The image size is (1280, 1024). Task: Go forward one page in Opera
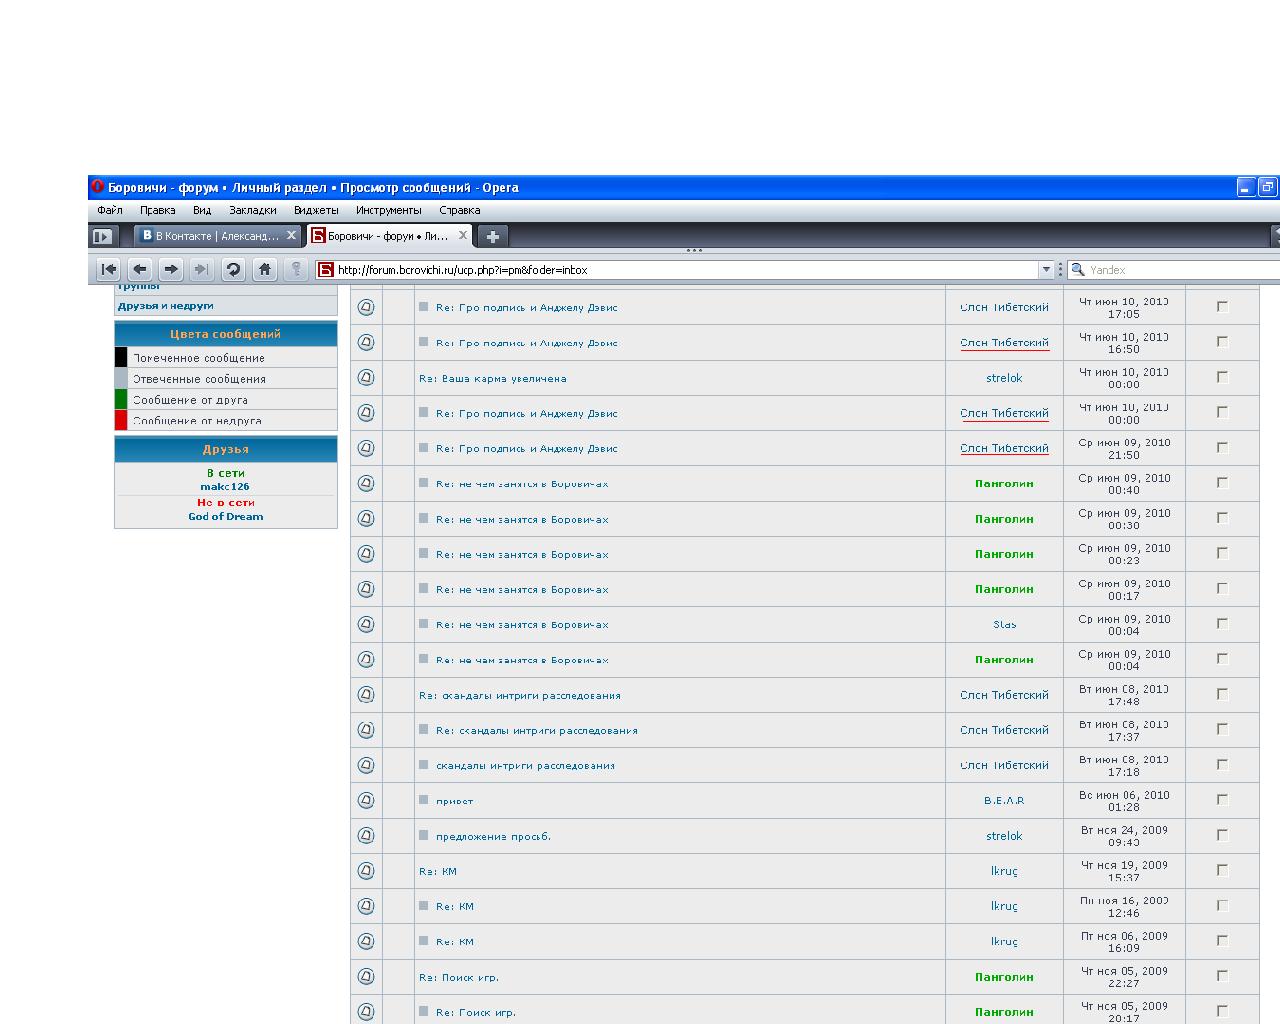tap(171, 269)
